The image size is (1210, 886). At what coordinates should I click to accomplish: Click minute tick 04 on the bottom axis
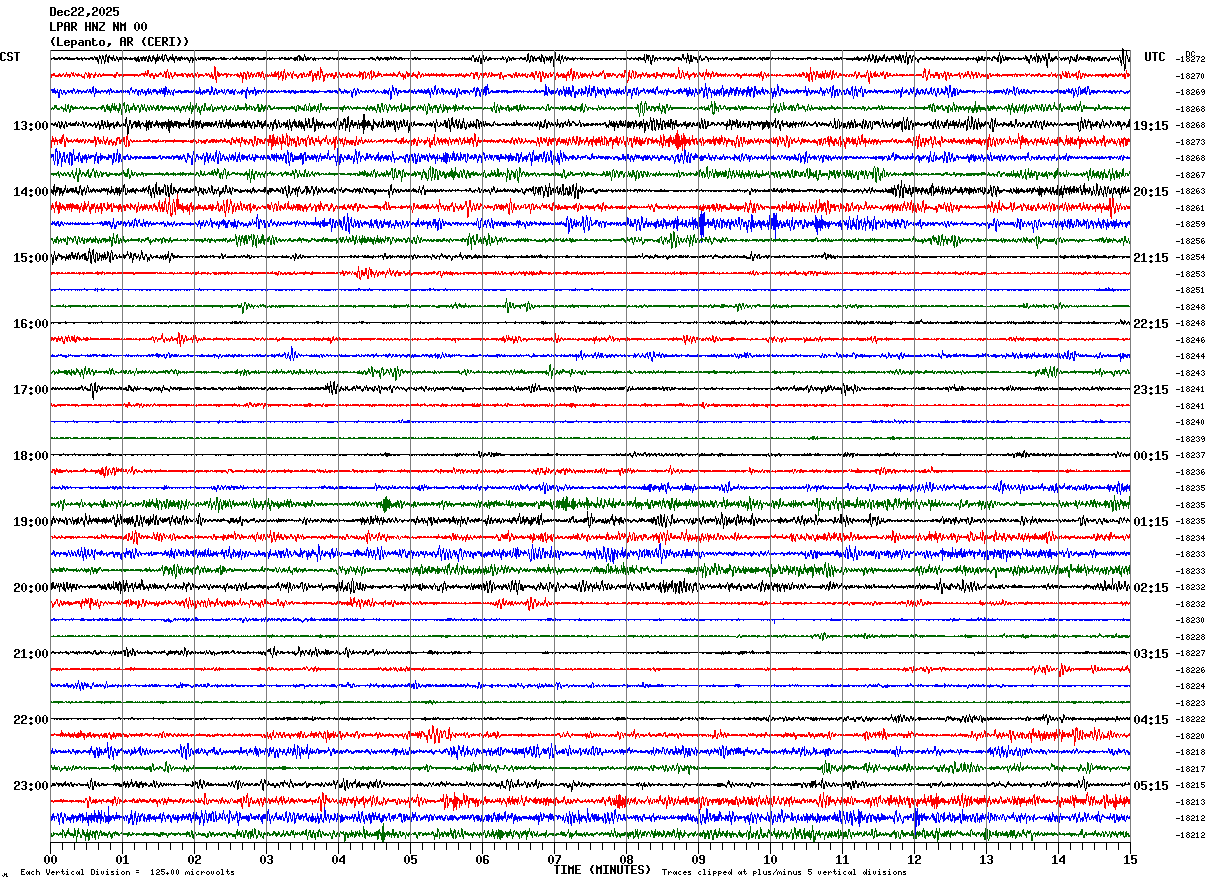[338, 859]
